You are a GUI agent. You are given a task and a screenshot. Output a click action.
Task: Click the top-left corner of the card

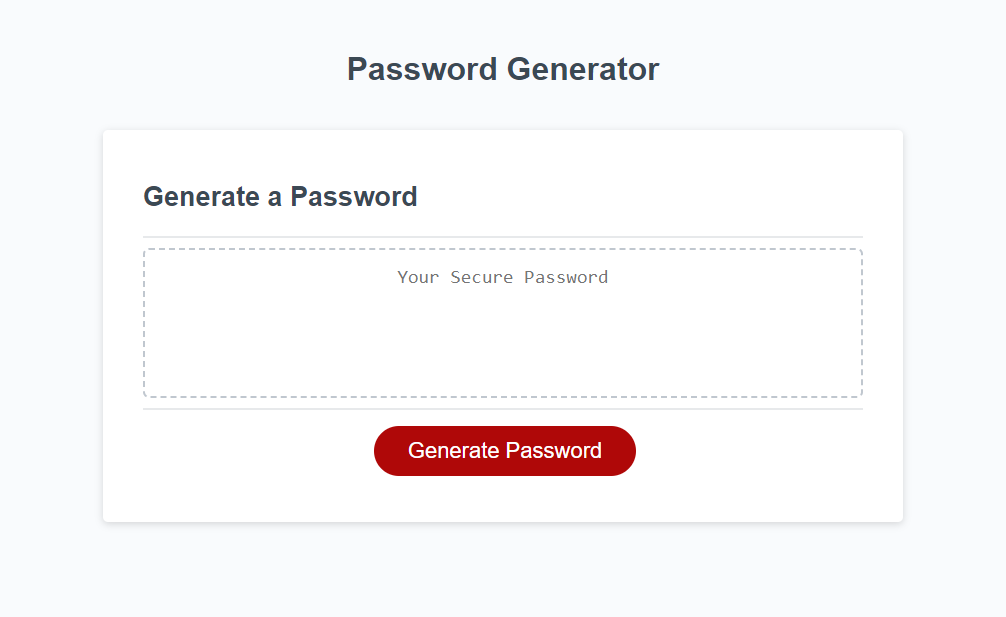coord(110,135)
